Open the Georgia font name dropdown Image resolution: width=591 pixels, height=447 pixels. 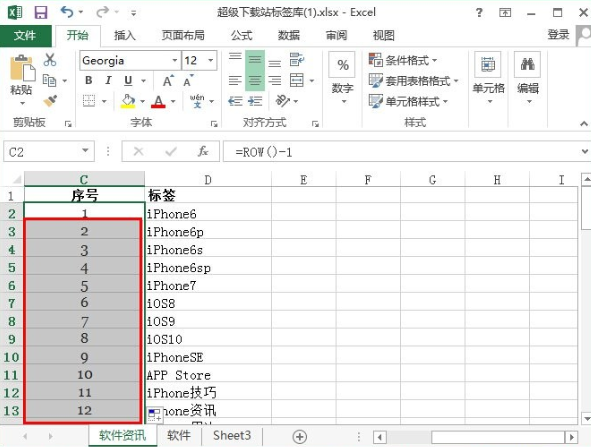(x=175, y=60)
